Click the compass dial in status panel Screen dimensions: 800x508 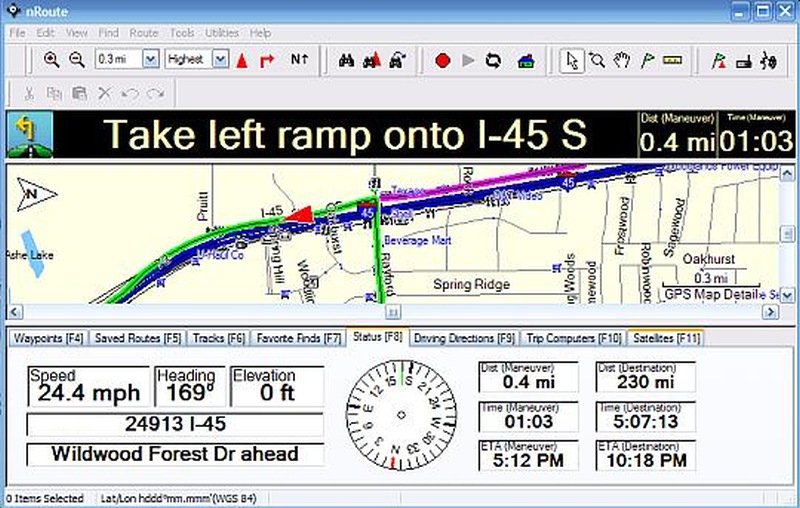coord(401,415)
